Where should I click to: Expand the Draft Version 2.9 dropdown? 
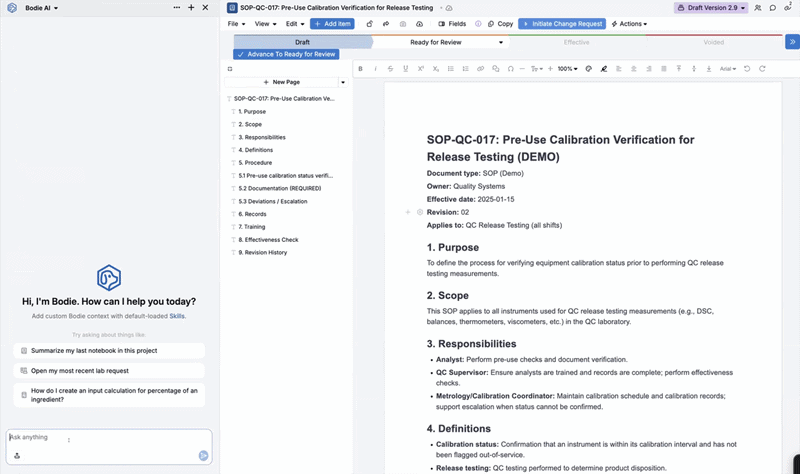711,8
